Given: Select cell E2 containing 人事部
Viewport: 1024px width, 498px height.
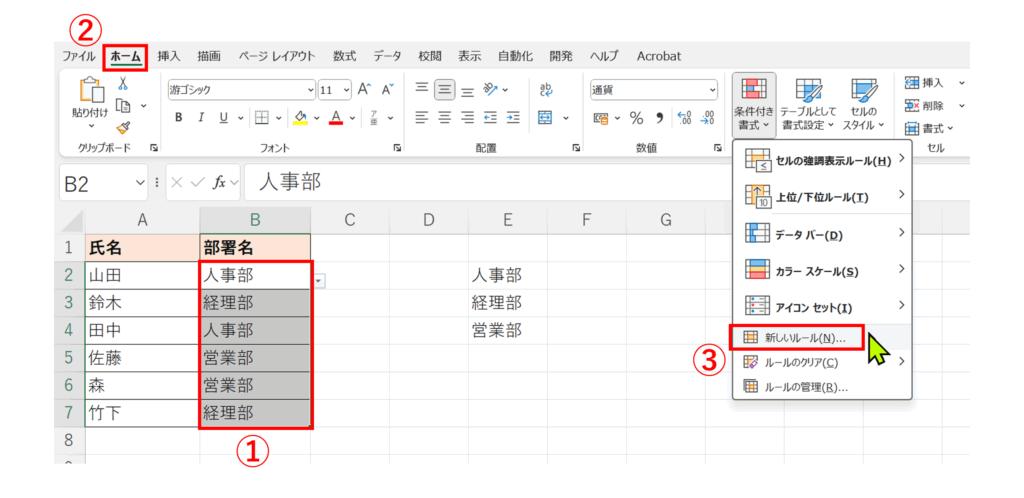Looking at the screenshot, I should coord(507,275).
